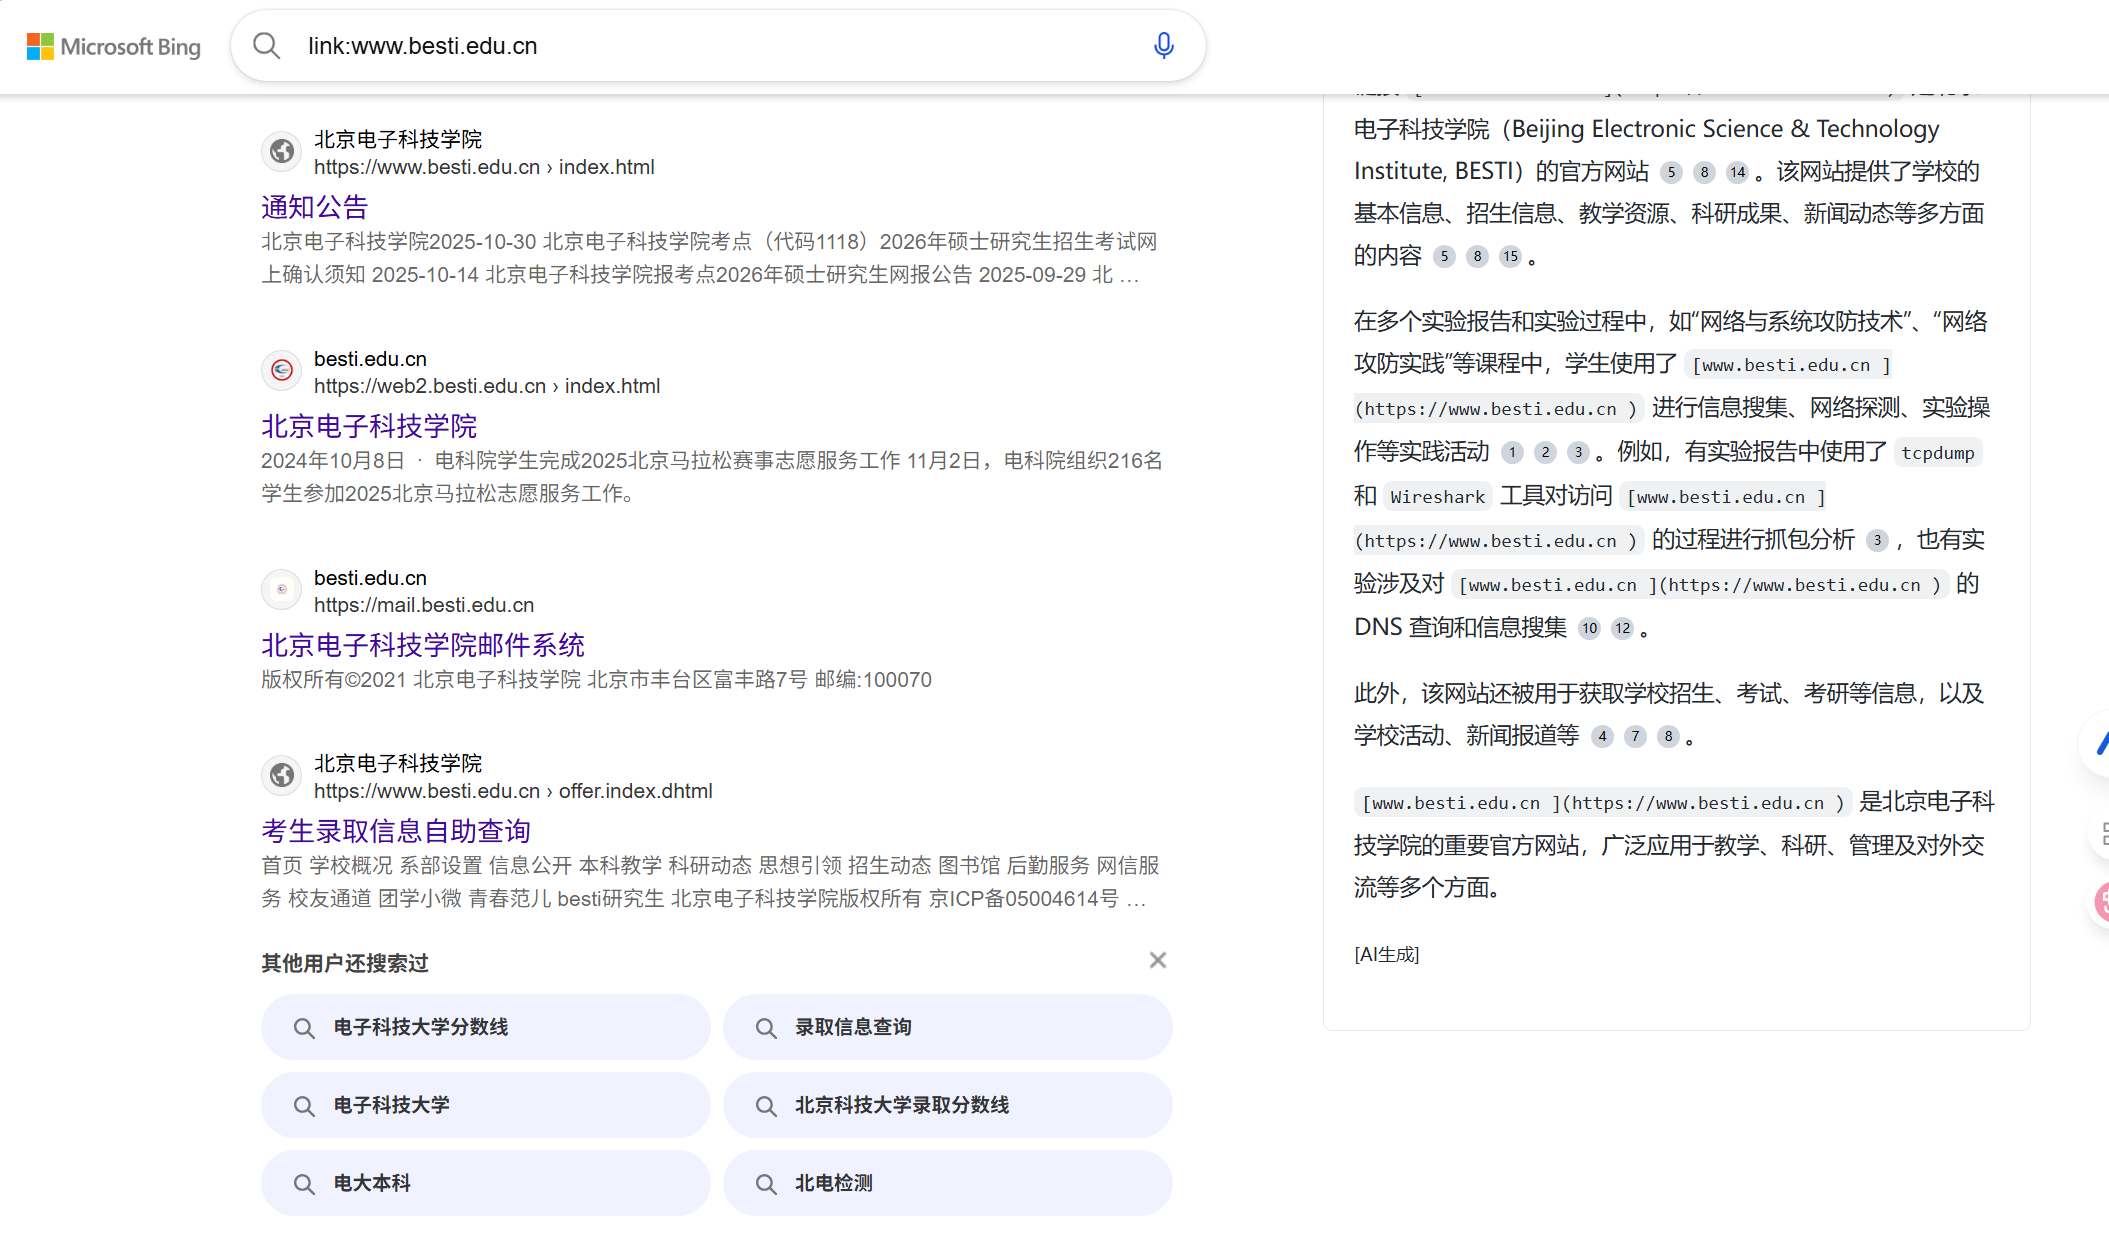Viewport: 2109px width, 1248px height.
Task: Click citation number 14 in AI answer
Action: [x=1737, y=172]
